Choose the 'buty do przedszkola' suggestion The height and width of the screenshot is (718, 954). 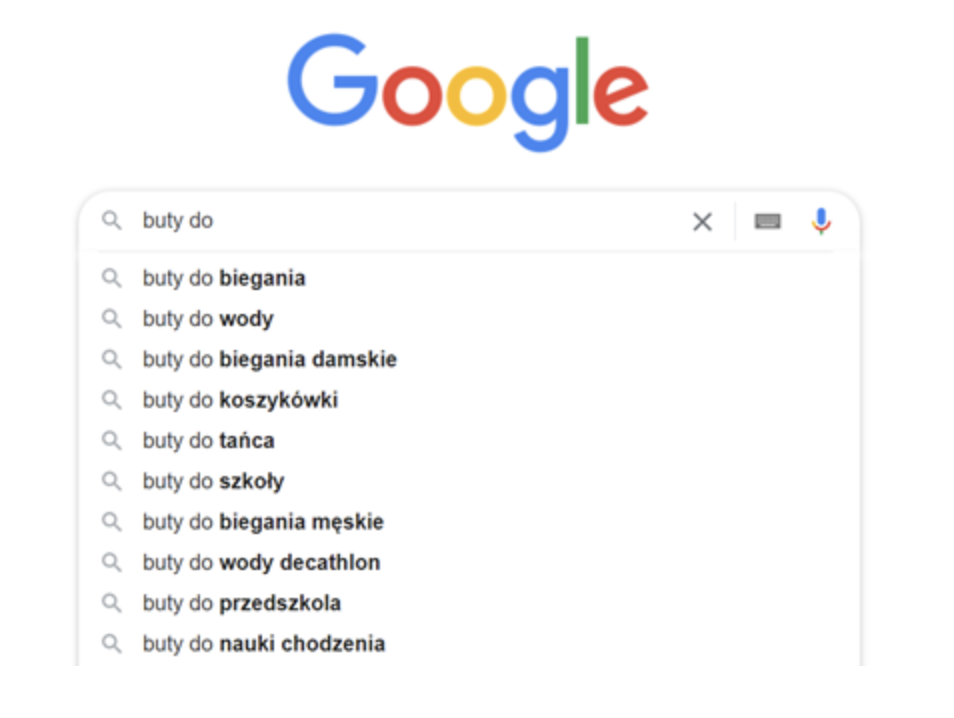(x=242, y=602)
